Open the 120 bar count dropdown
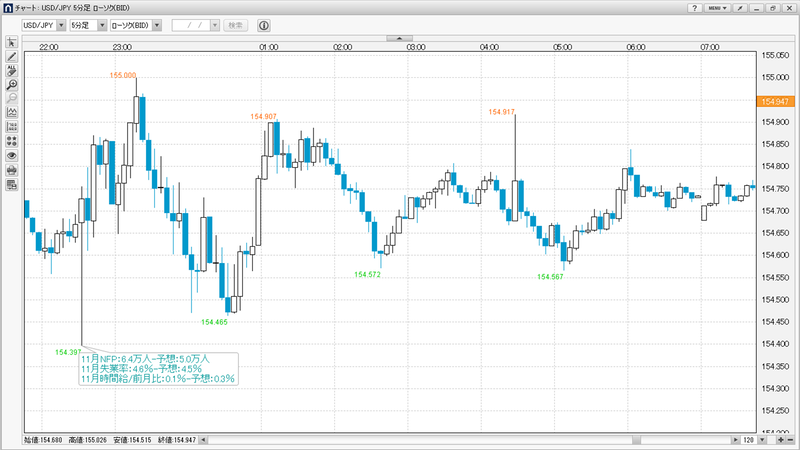 762,440
